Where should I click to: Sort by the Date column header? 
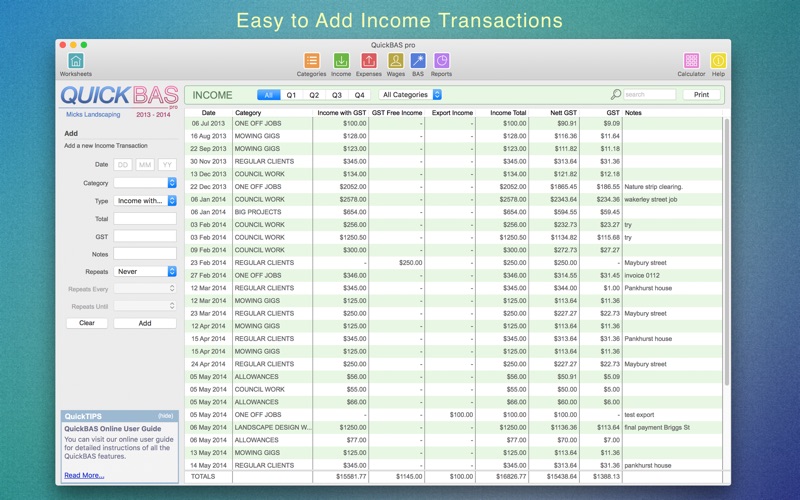[x=208, y=113]
